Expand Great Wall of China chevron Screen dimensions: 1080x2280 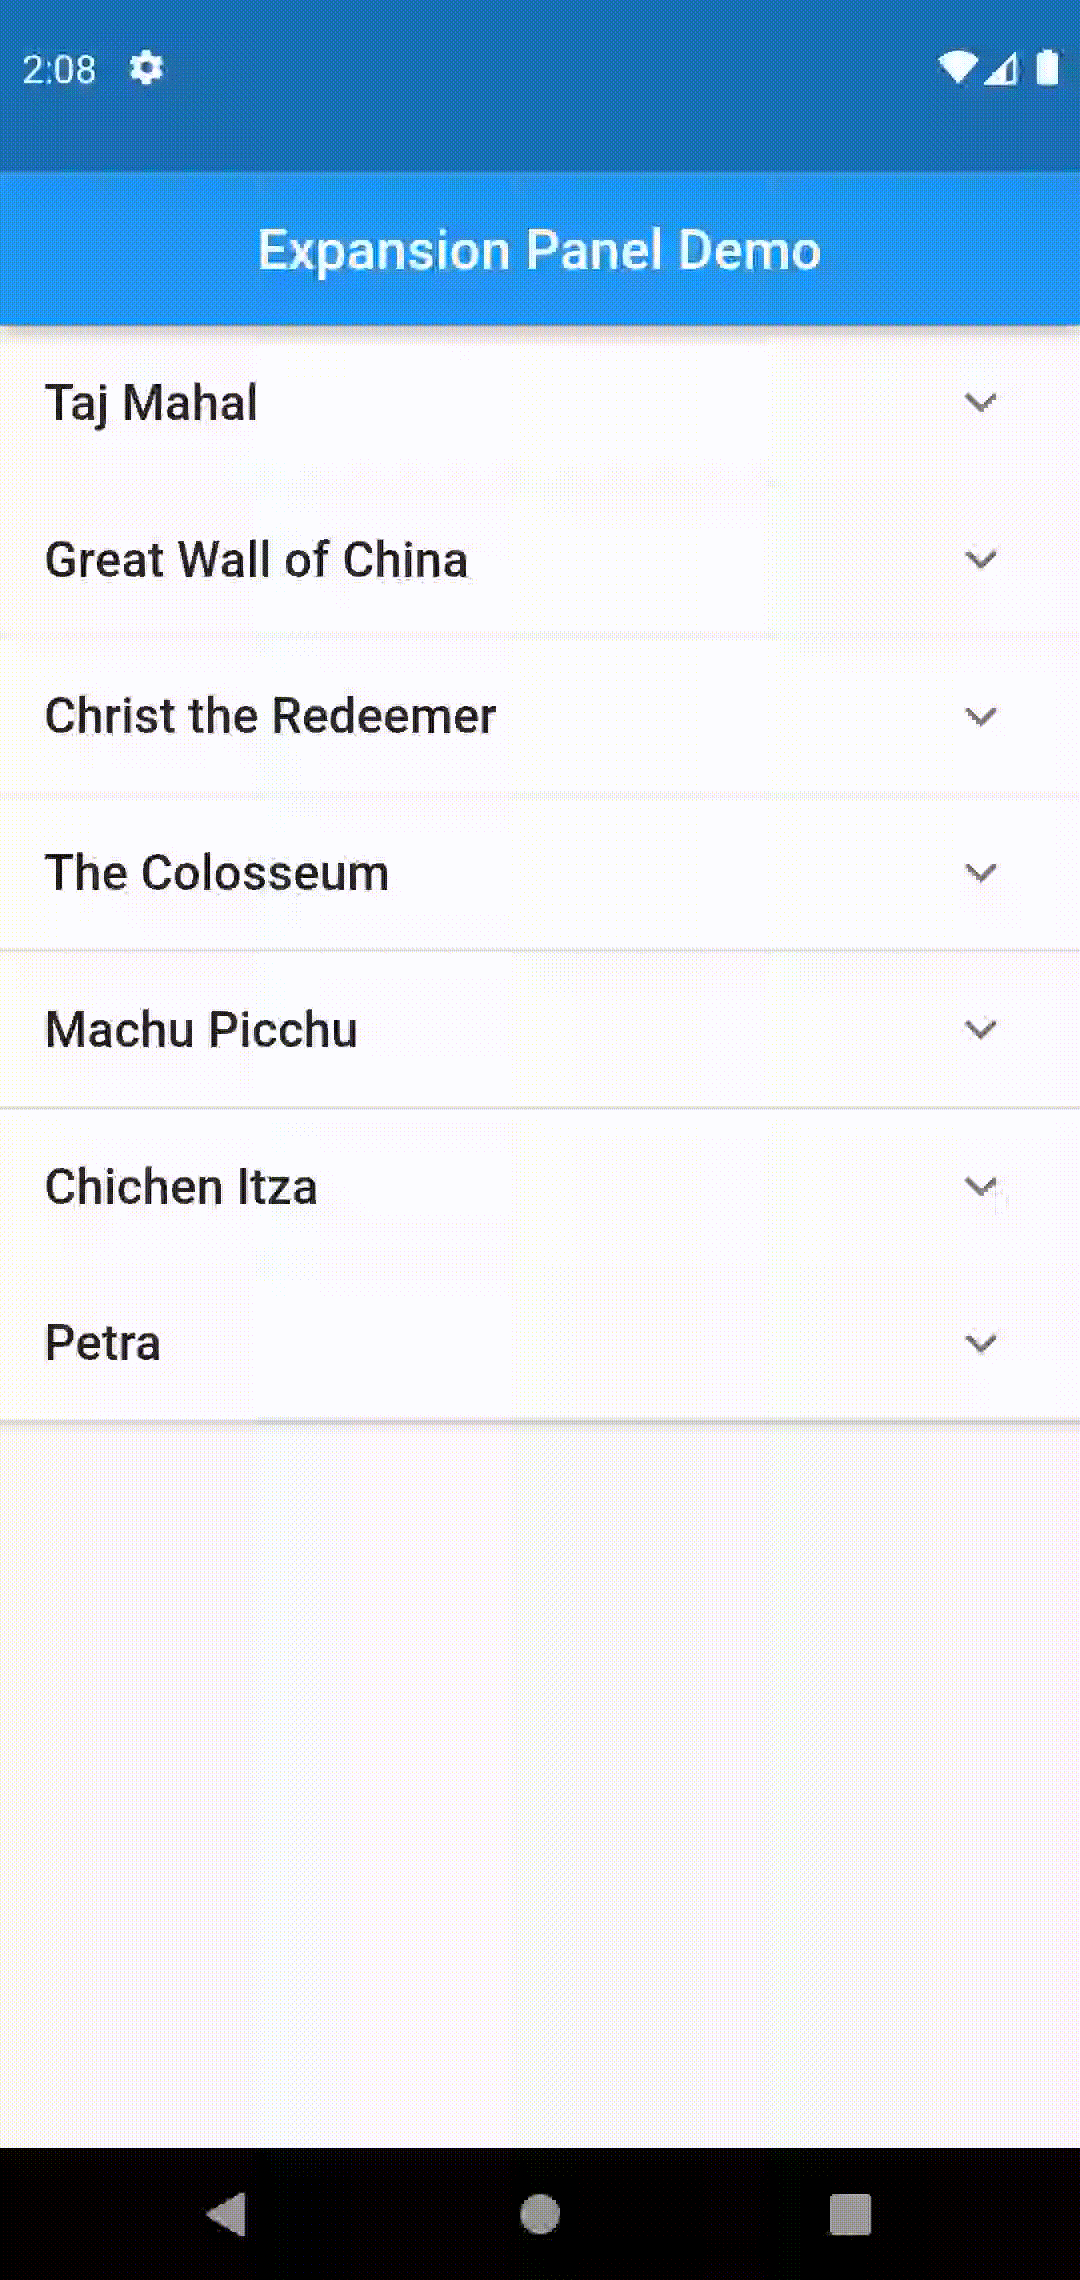(x=980, y=559)
